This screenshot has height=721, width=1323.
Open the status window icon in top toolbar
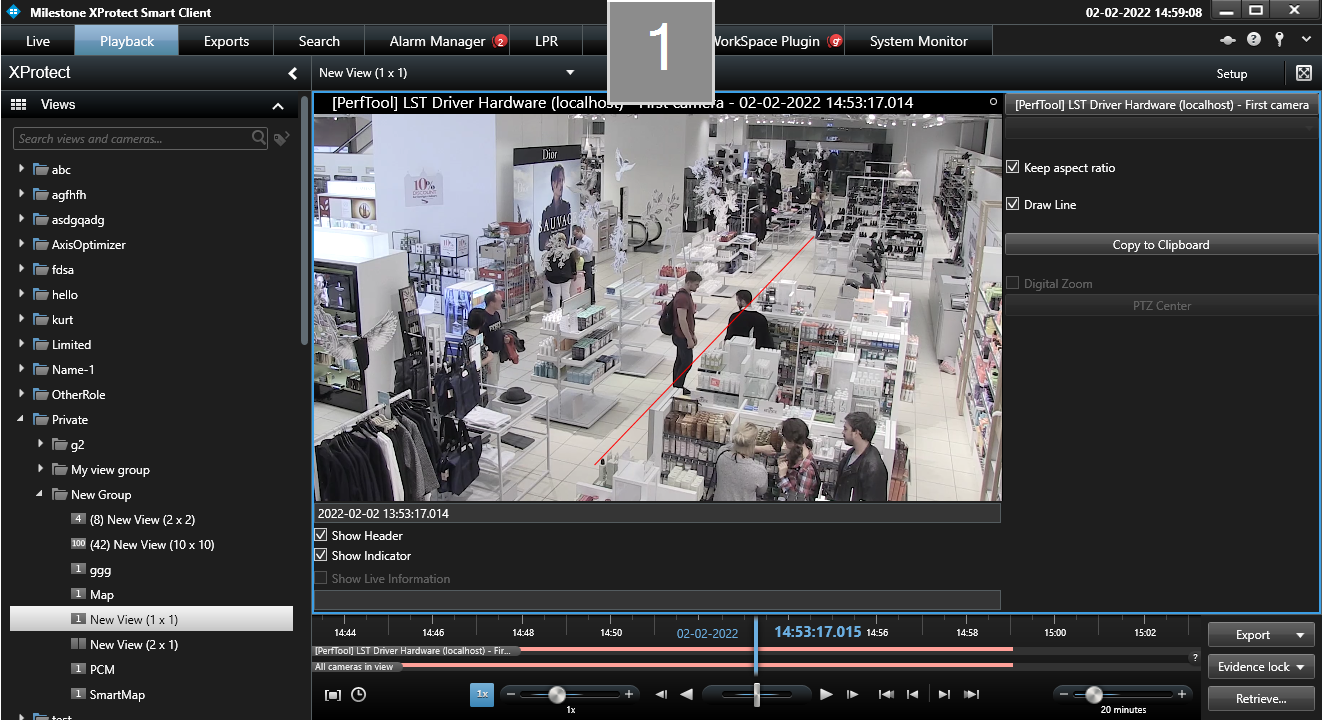click(1228, 40)
